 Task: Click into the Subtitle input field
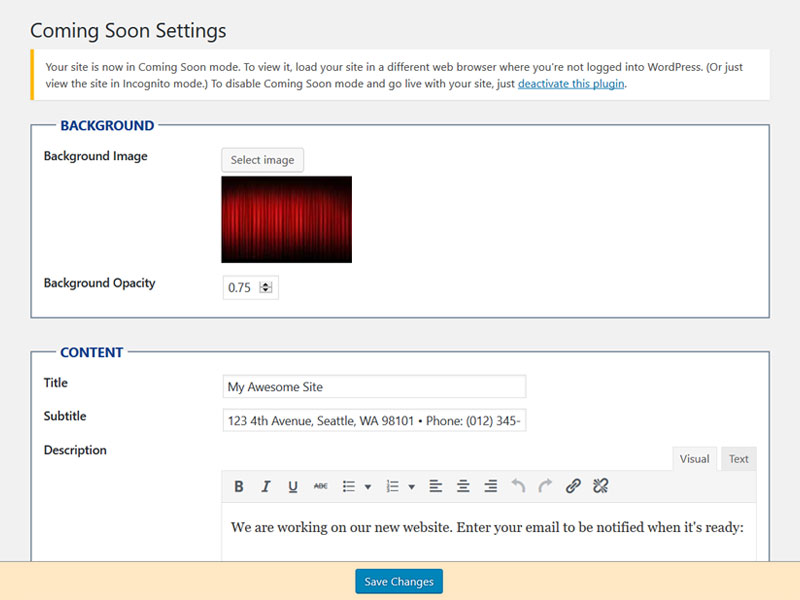tap(374, 420)
